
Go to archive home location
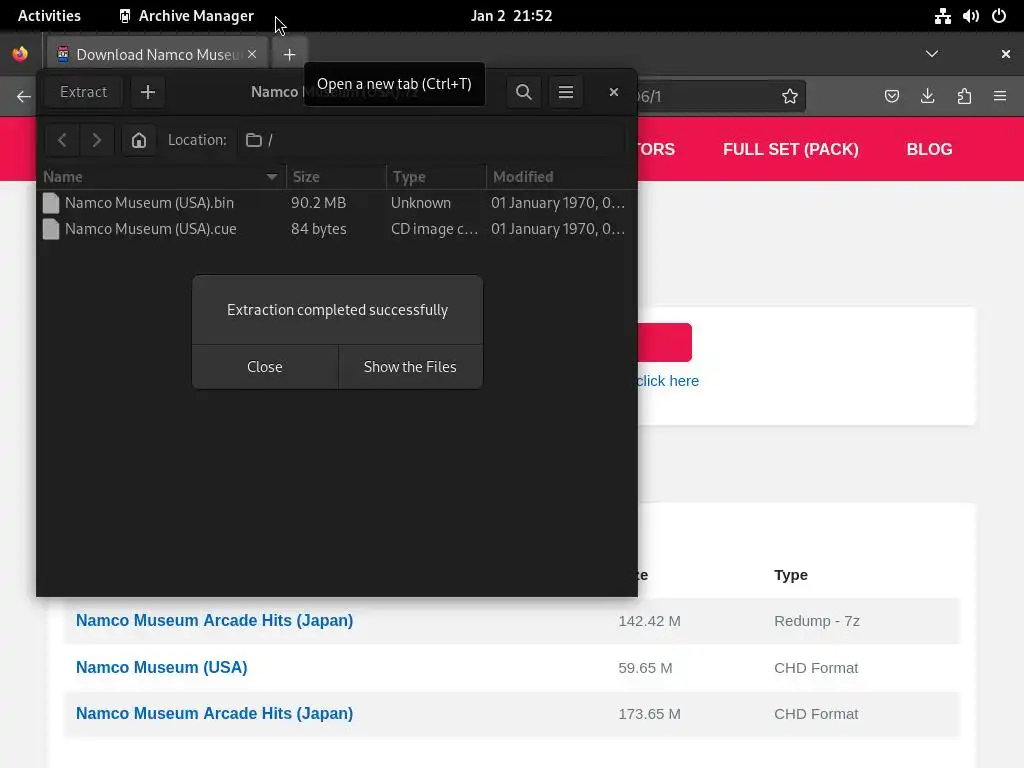click(x=138, y=140)
